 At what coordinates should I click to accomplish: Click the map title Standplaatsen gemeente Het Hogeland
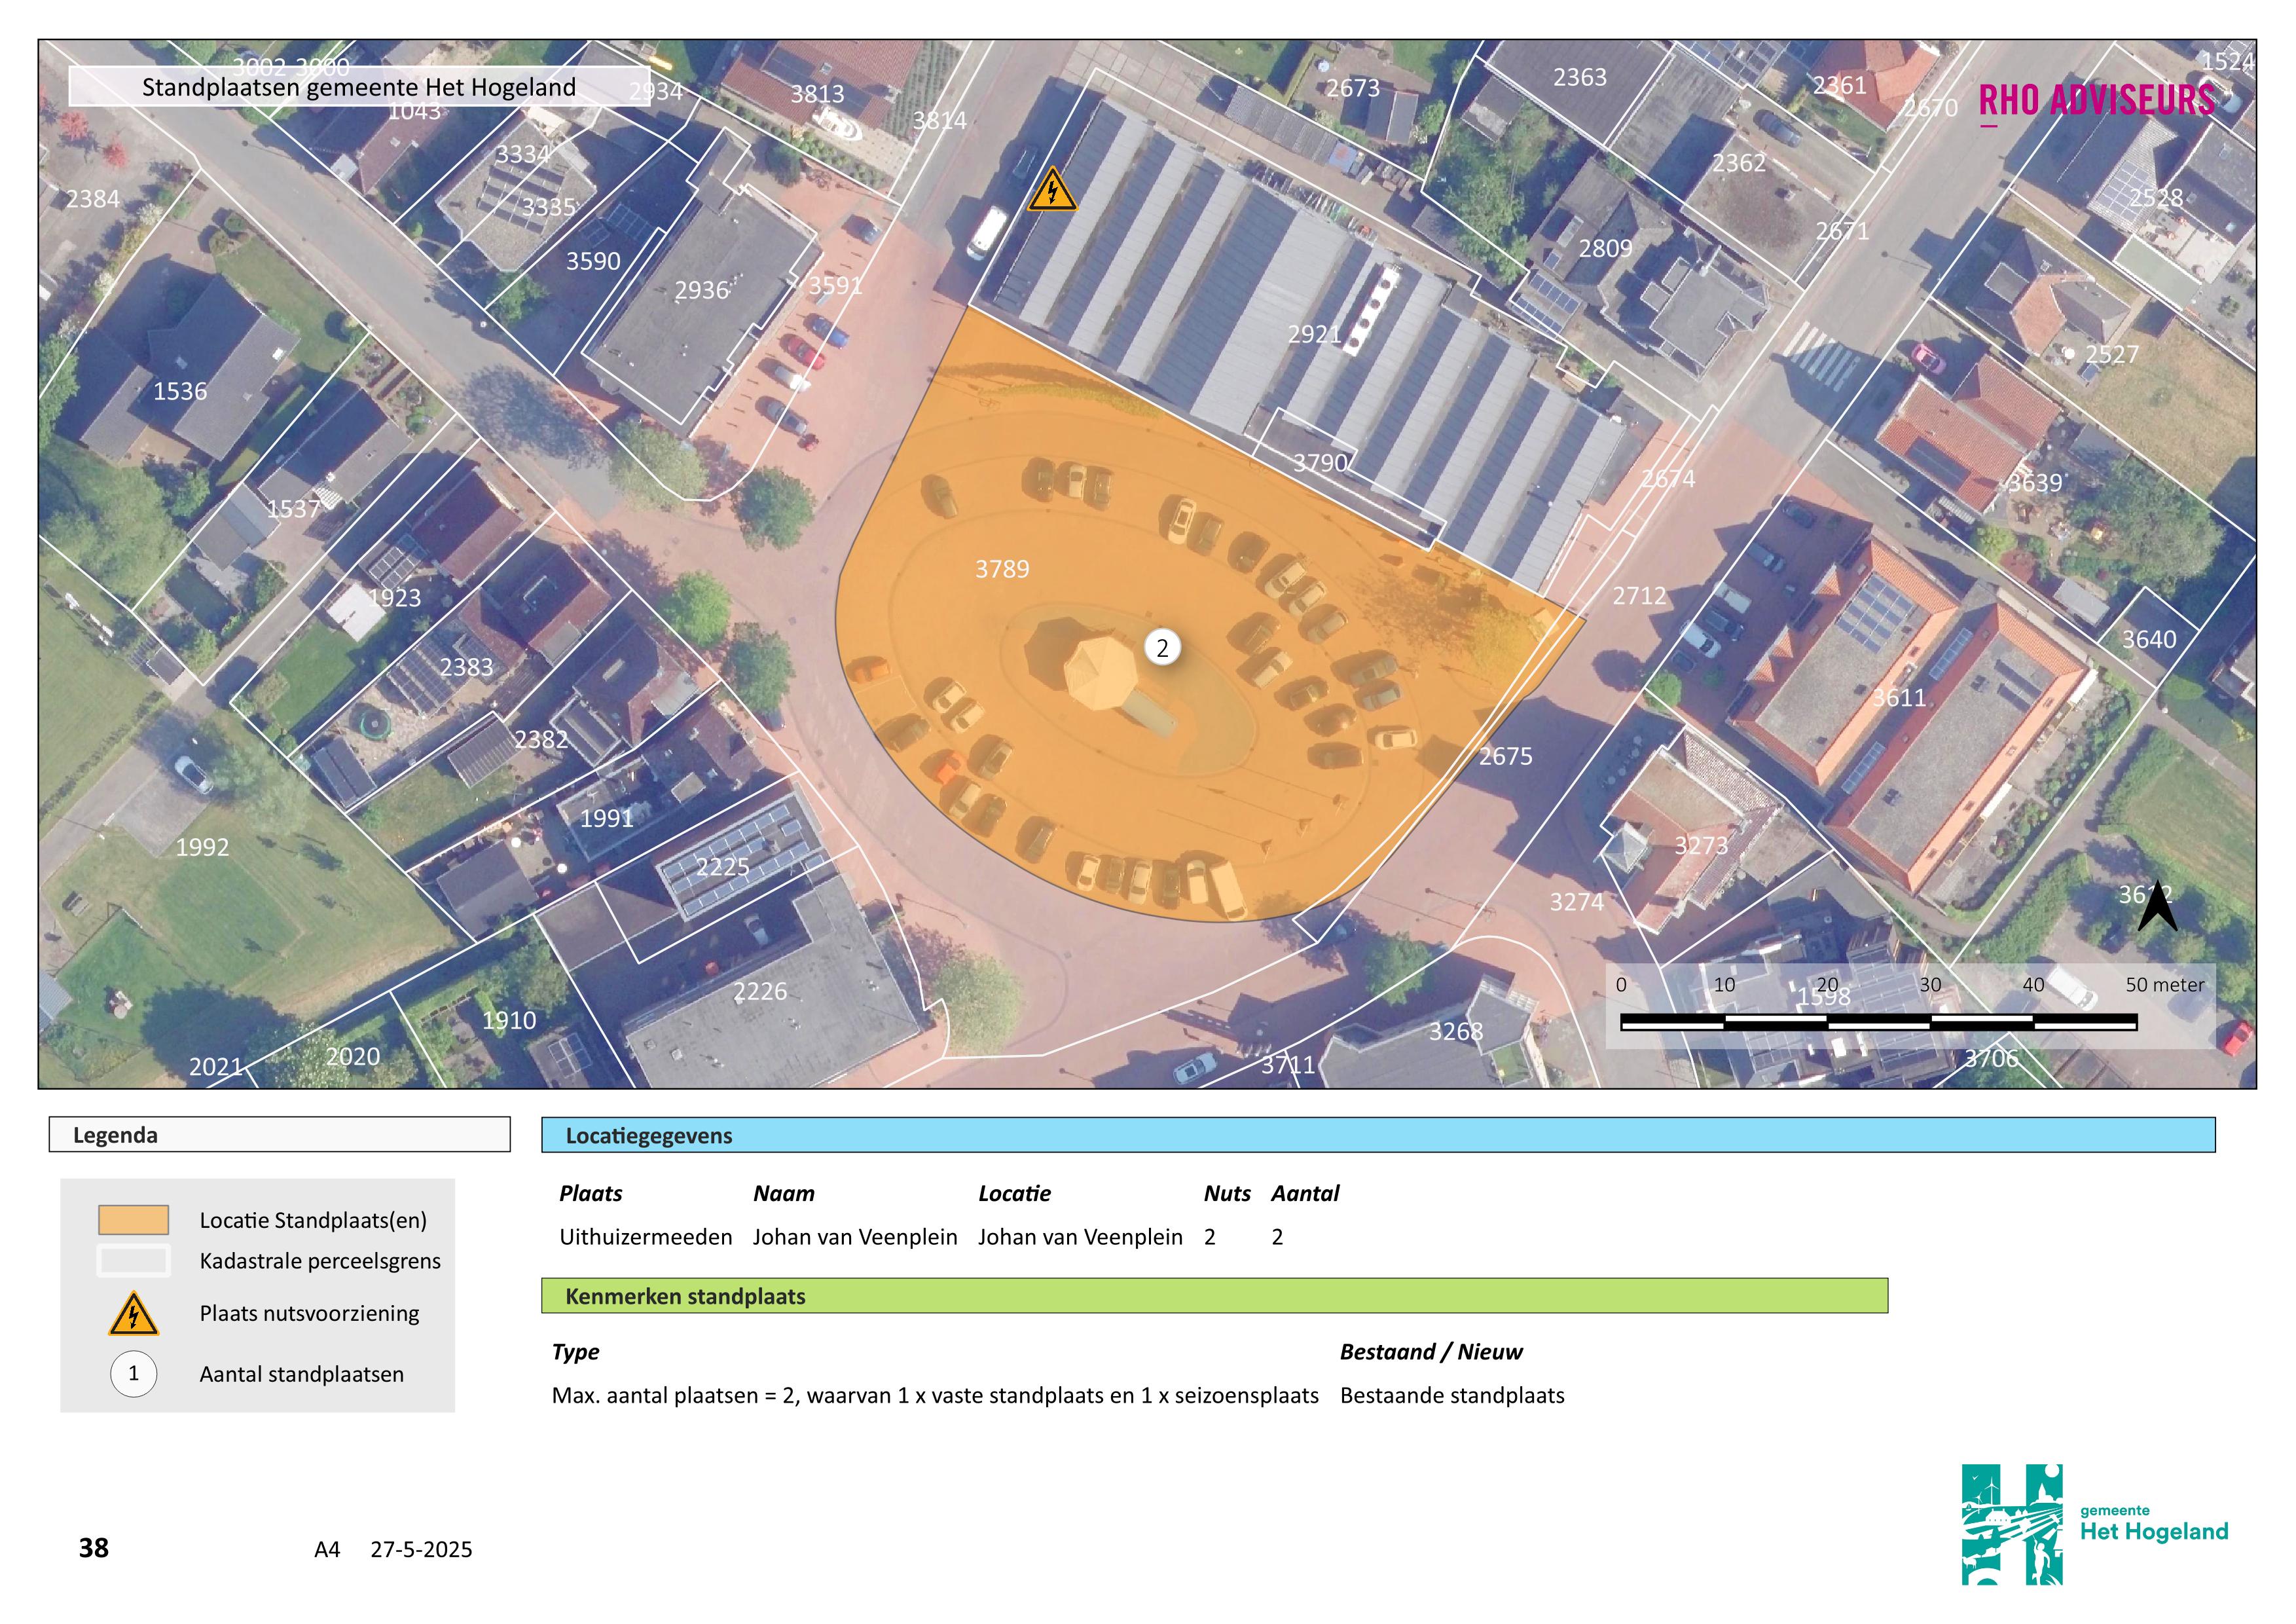tap(359, 87)
